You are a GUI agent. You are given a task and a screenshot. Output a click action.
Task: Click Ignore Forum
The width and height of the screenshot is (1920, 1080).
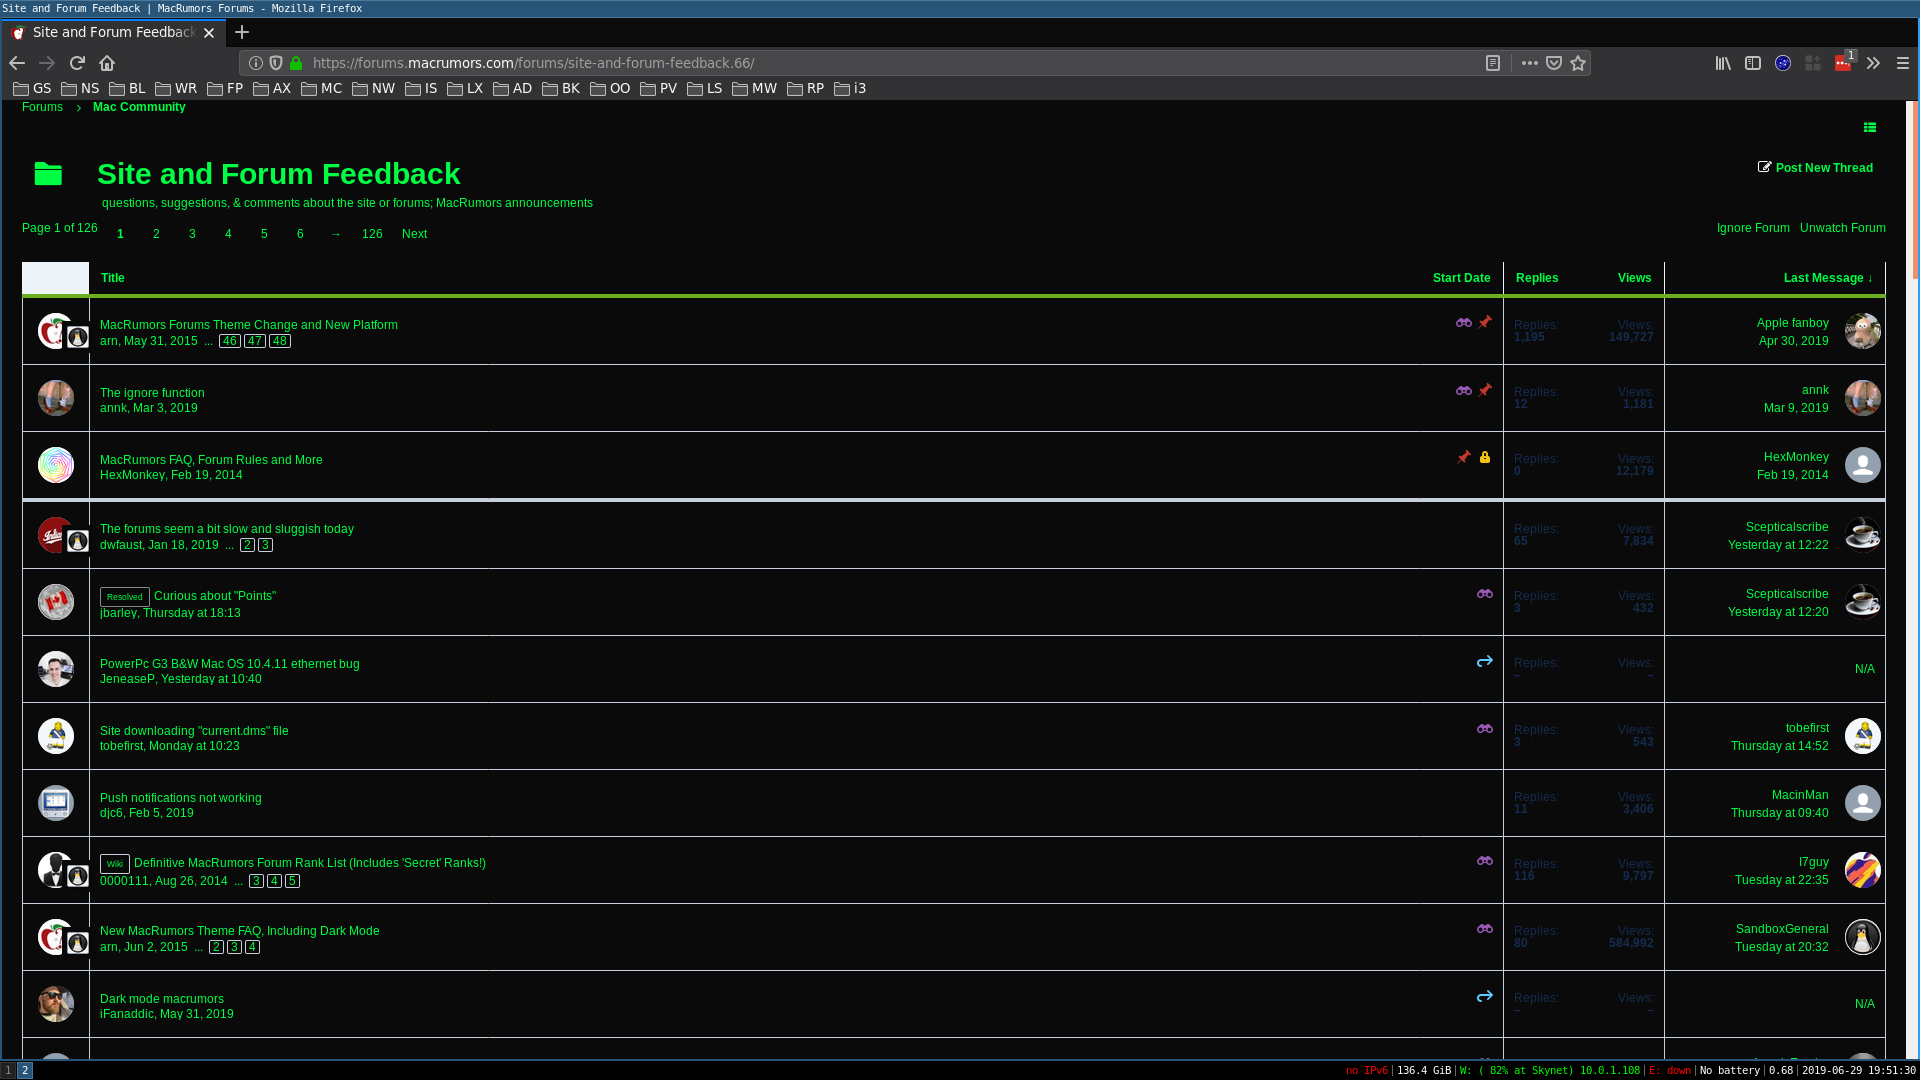tap(1753, 228)
